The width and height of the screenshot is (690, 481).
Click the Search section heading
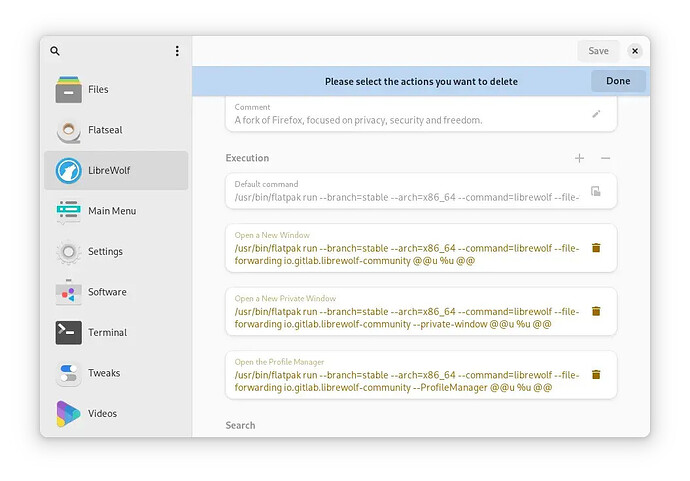pyautogui.click(x=240, y=426)
